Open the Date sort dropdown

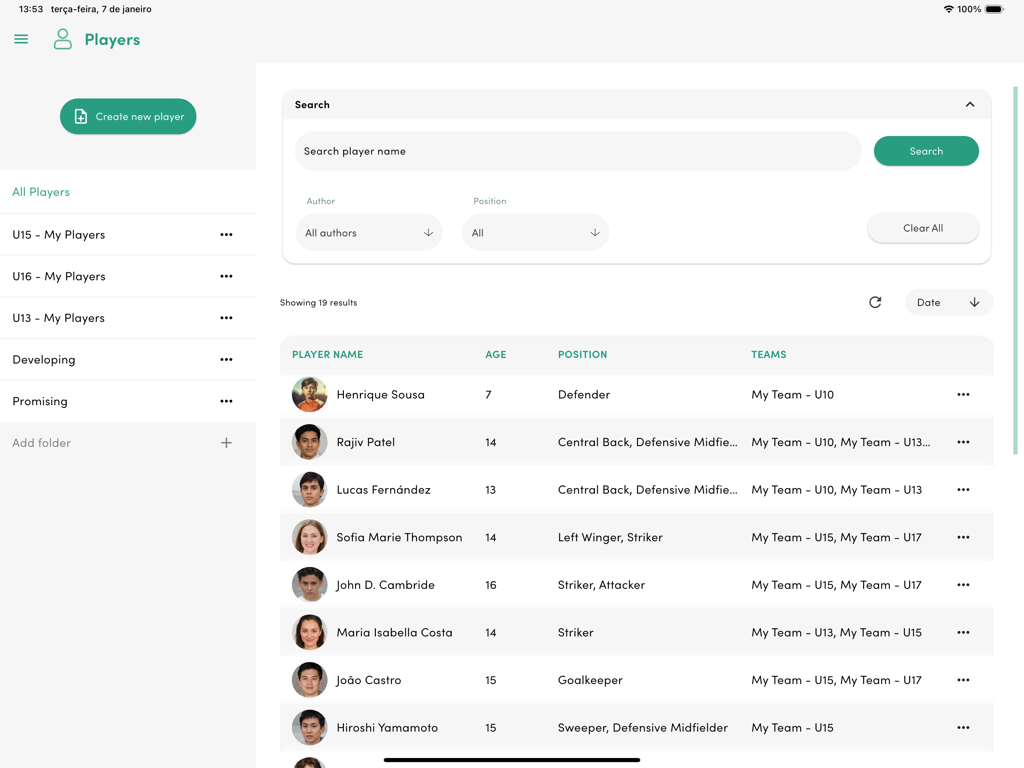[948, 302]
